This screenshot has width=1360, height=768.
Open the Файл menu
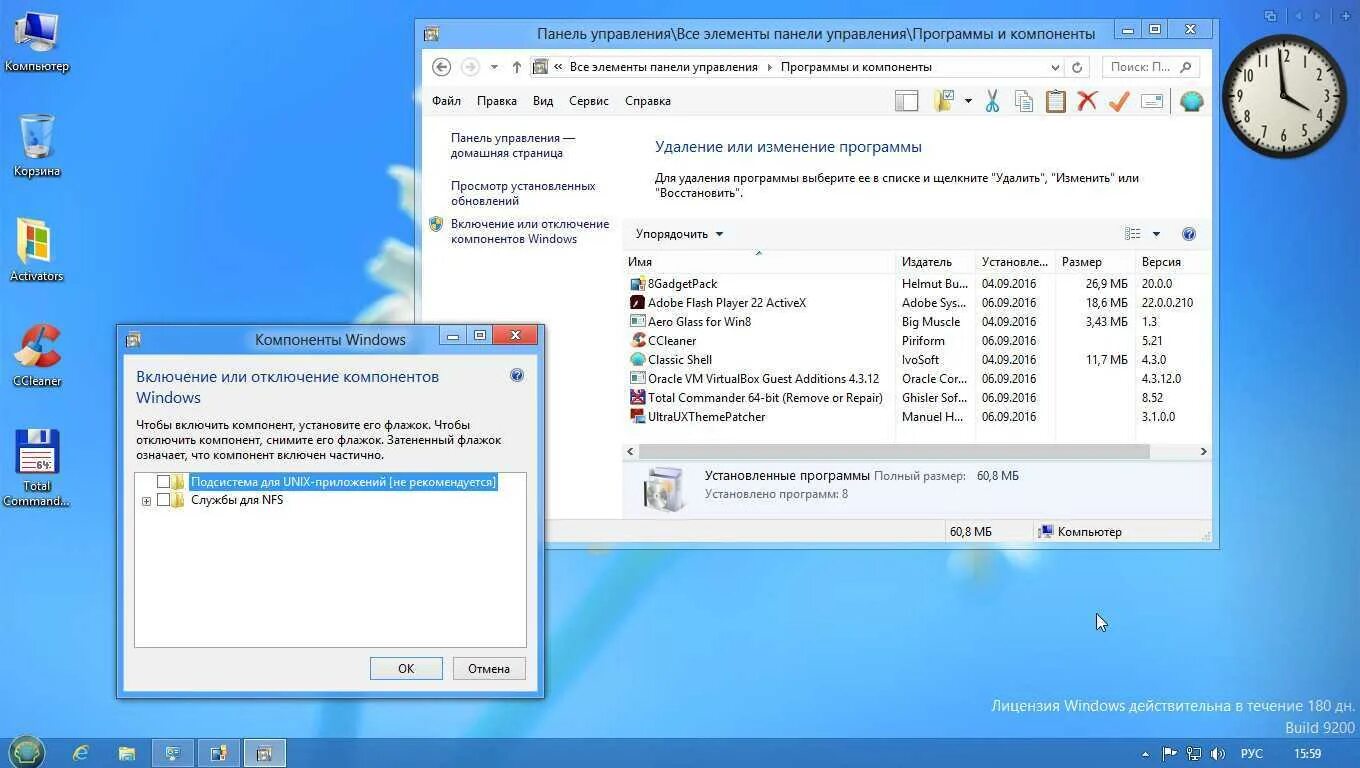click(x=446, y=101)
